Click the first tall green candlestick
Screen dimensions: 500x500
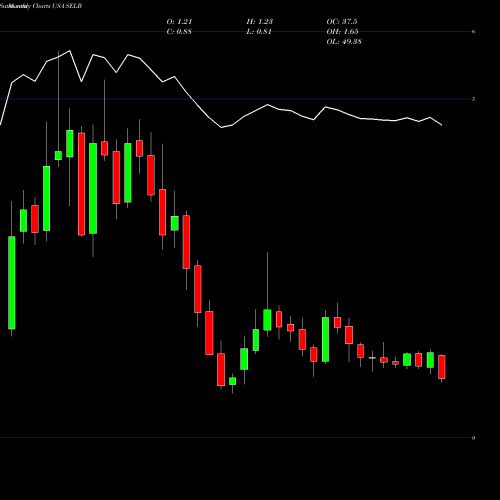point(12,283)
